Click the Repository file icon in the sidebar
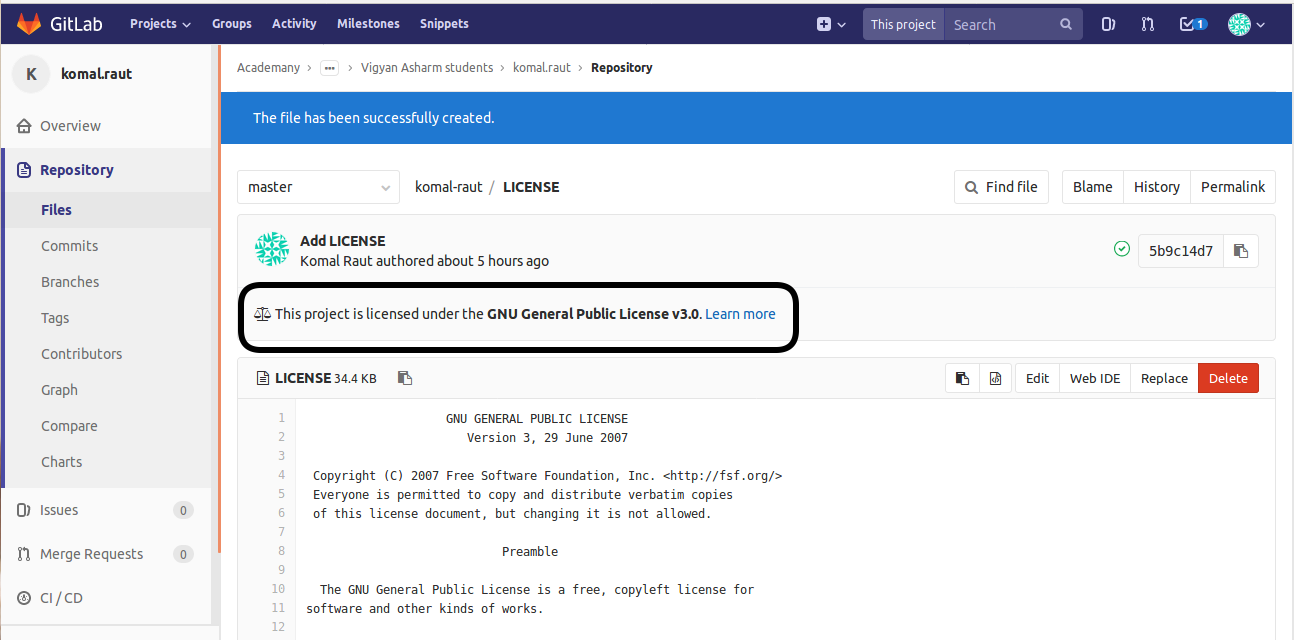1294x640 pixels. coord(25,170)
